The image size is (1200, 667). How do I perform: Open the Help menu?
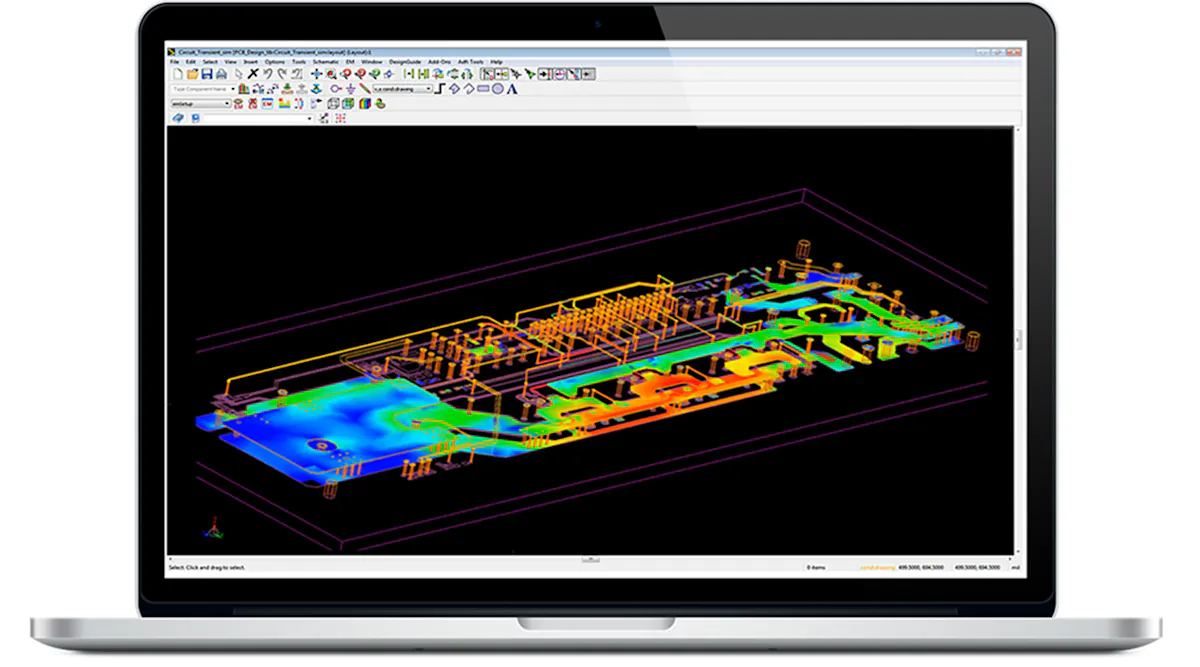click(x=496, y=62)
